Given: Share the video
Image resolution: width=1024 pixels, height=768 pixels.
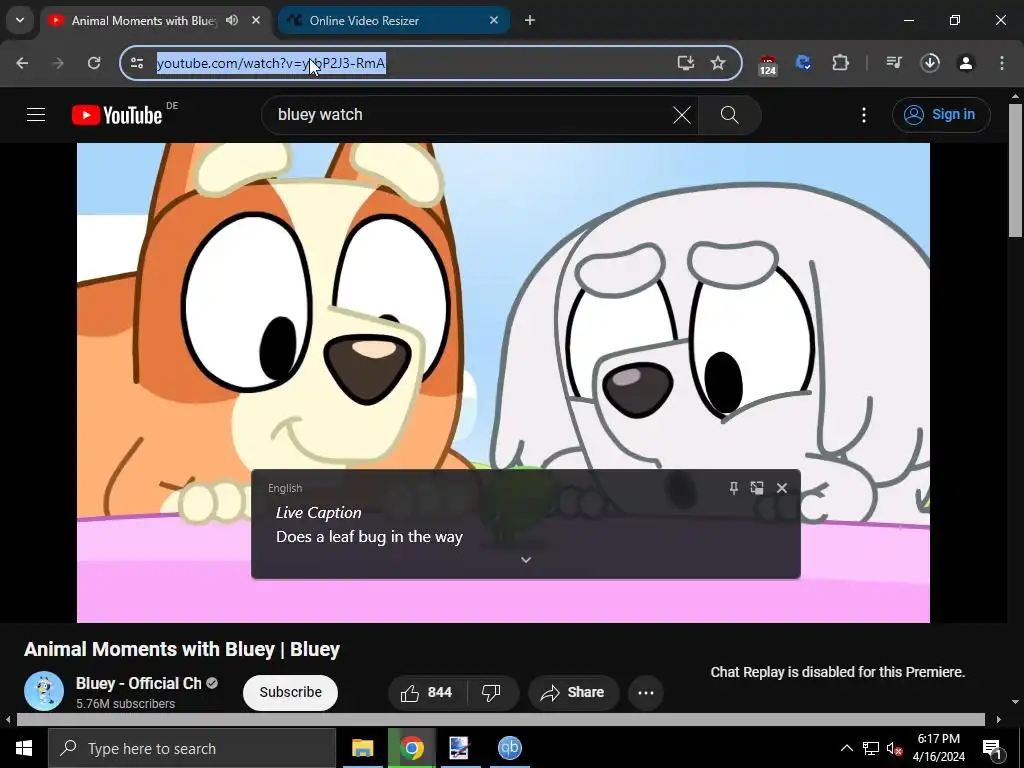Looking at the screenshot, I should pos(573,692).
